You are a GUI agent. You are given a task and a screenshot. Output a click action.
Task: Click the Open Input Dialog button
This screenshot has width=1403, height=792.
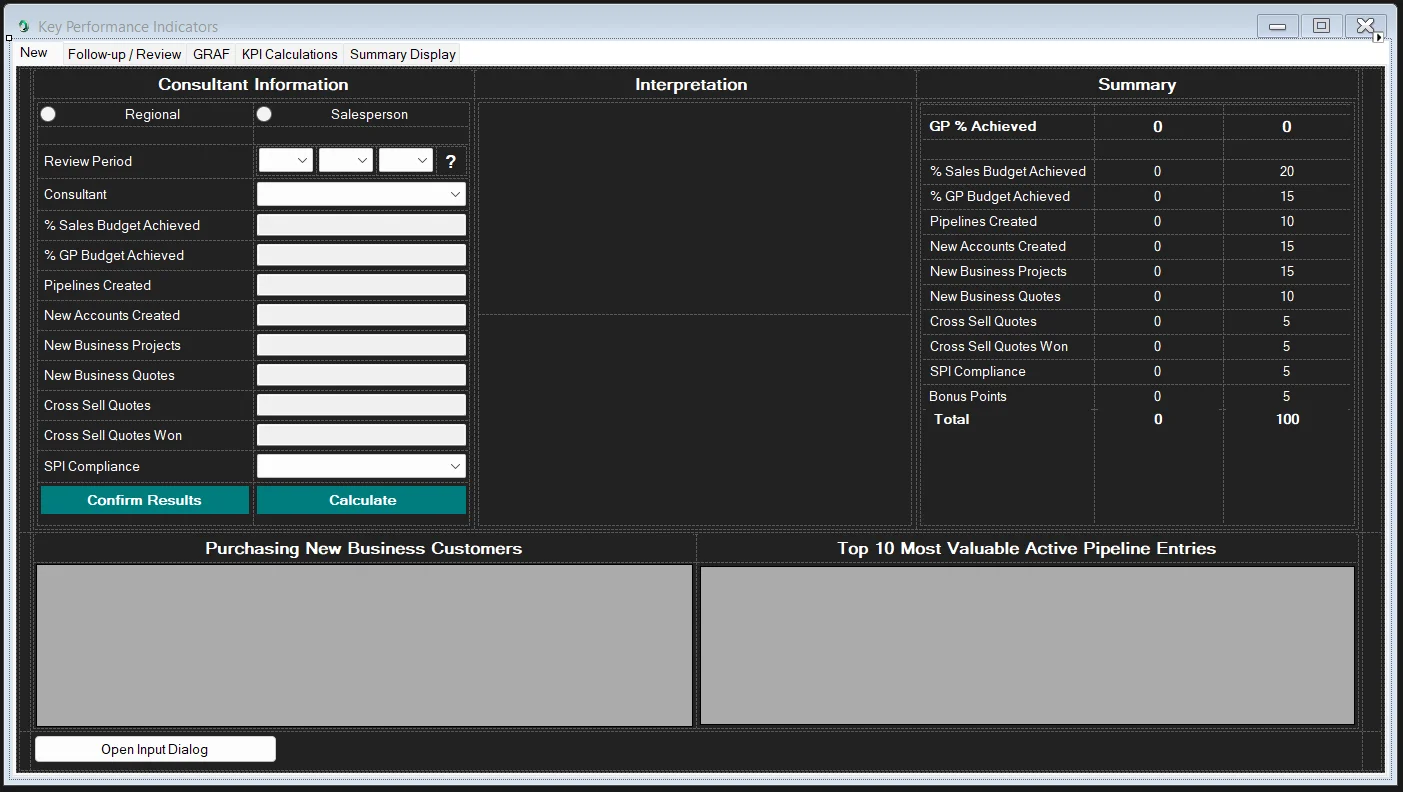click(x=155, y=749)
